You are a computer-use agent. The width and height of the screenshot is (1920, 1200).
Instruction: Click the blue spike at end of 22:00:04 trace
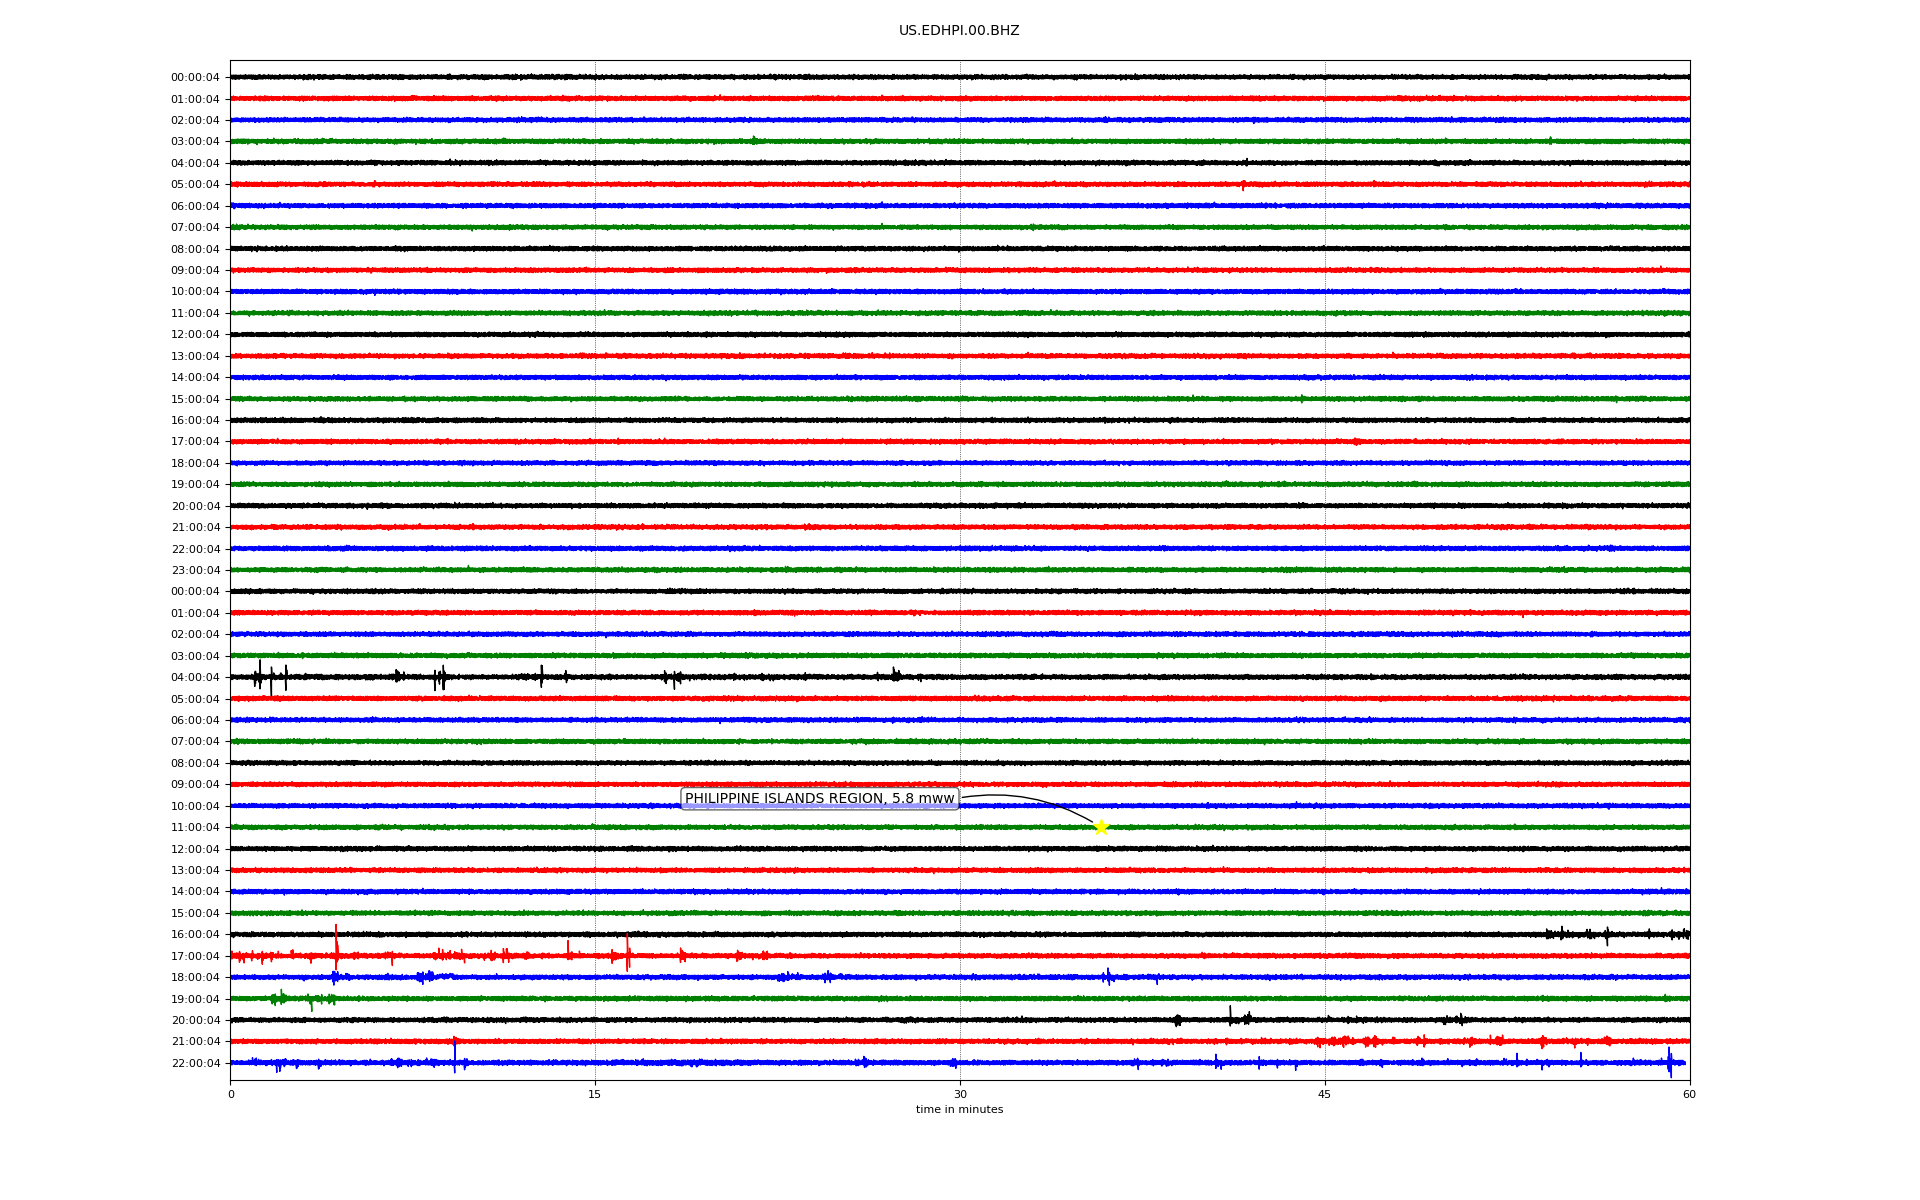(x=1669, y=1062)
